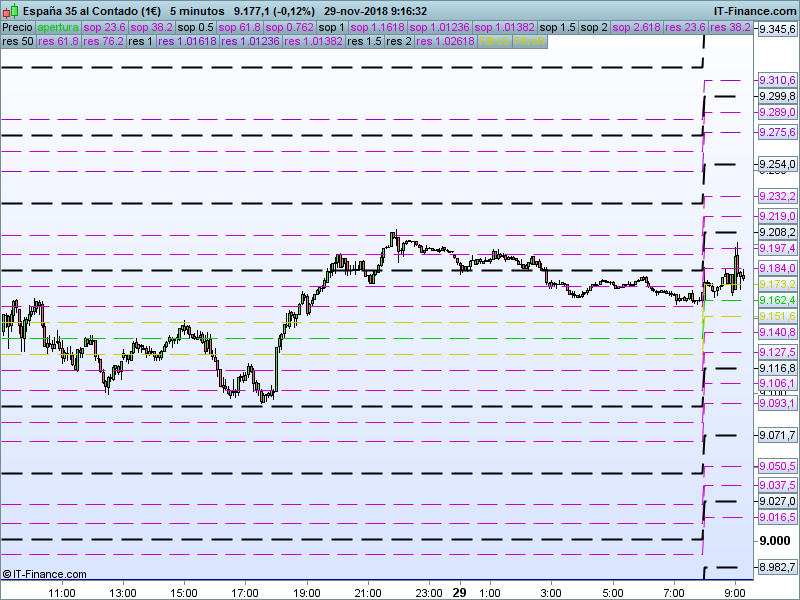Image resolution: width=800 pixels, height=600 pixels.
Task: Click the 9.254,0 price axis label
Action: pyautogui.click(x=777, y=164)
